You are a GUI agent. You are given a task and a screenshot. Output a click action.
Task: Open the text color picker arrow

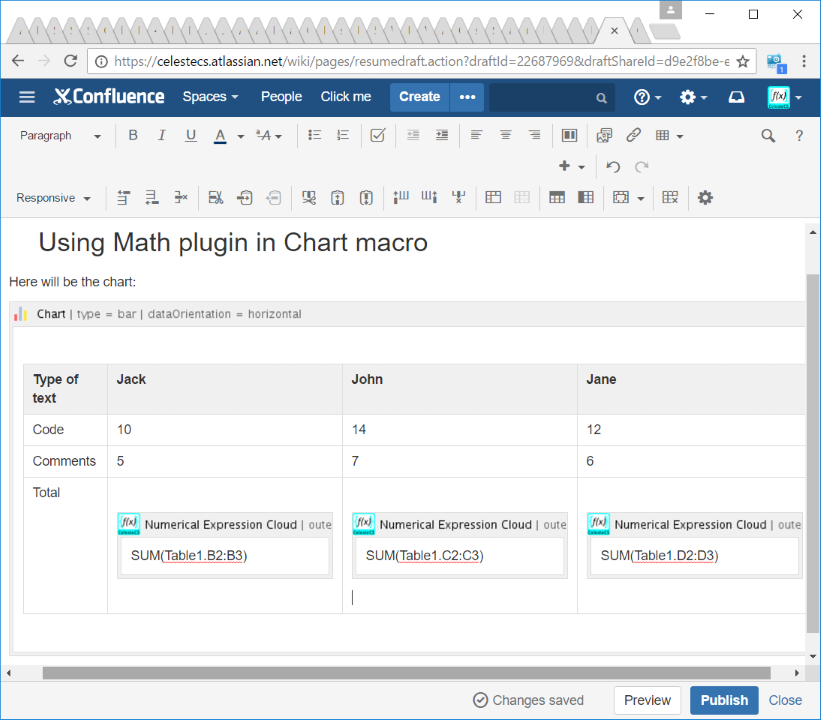tap(241, 137)
